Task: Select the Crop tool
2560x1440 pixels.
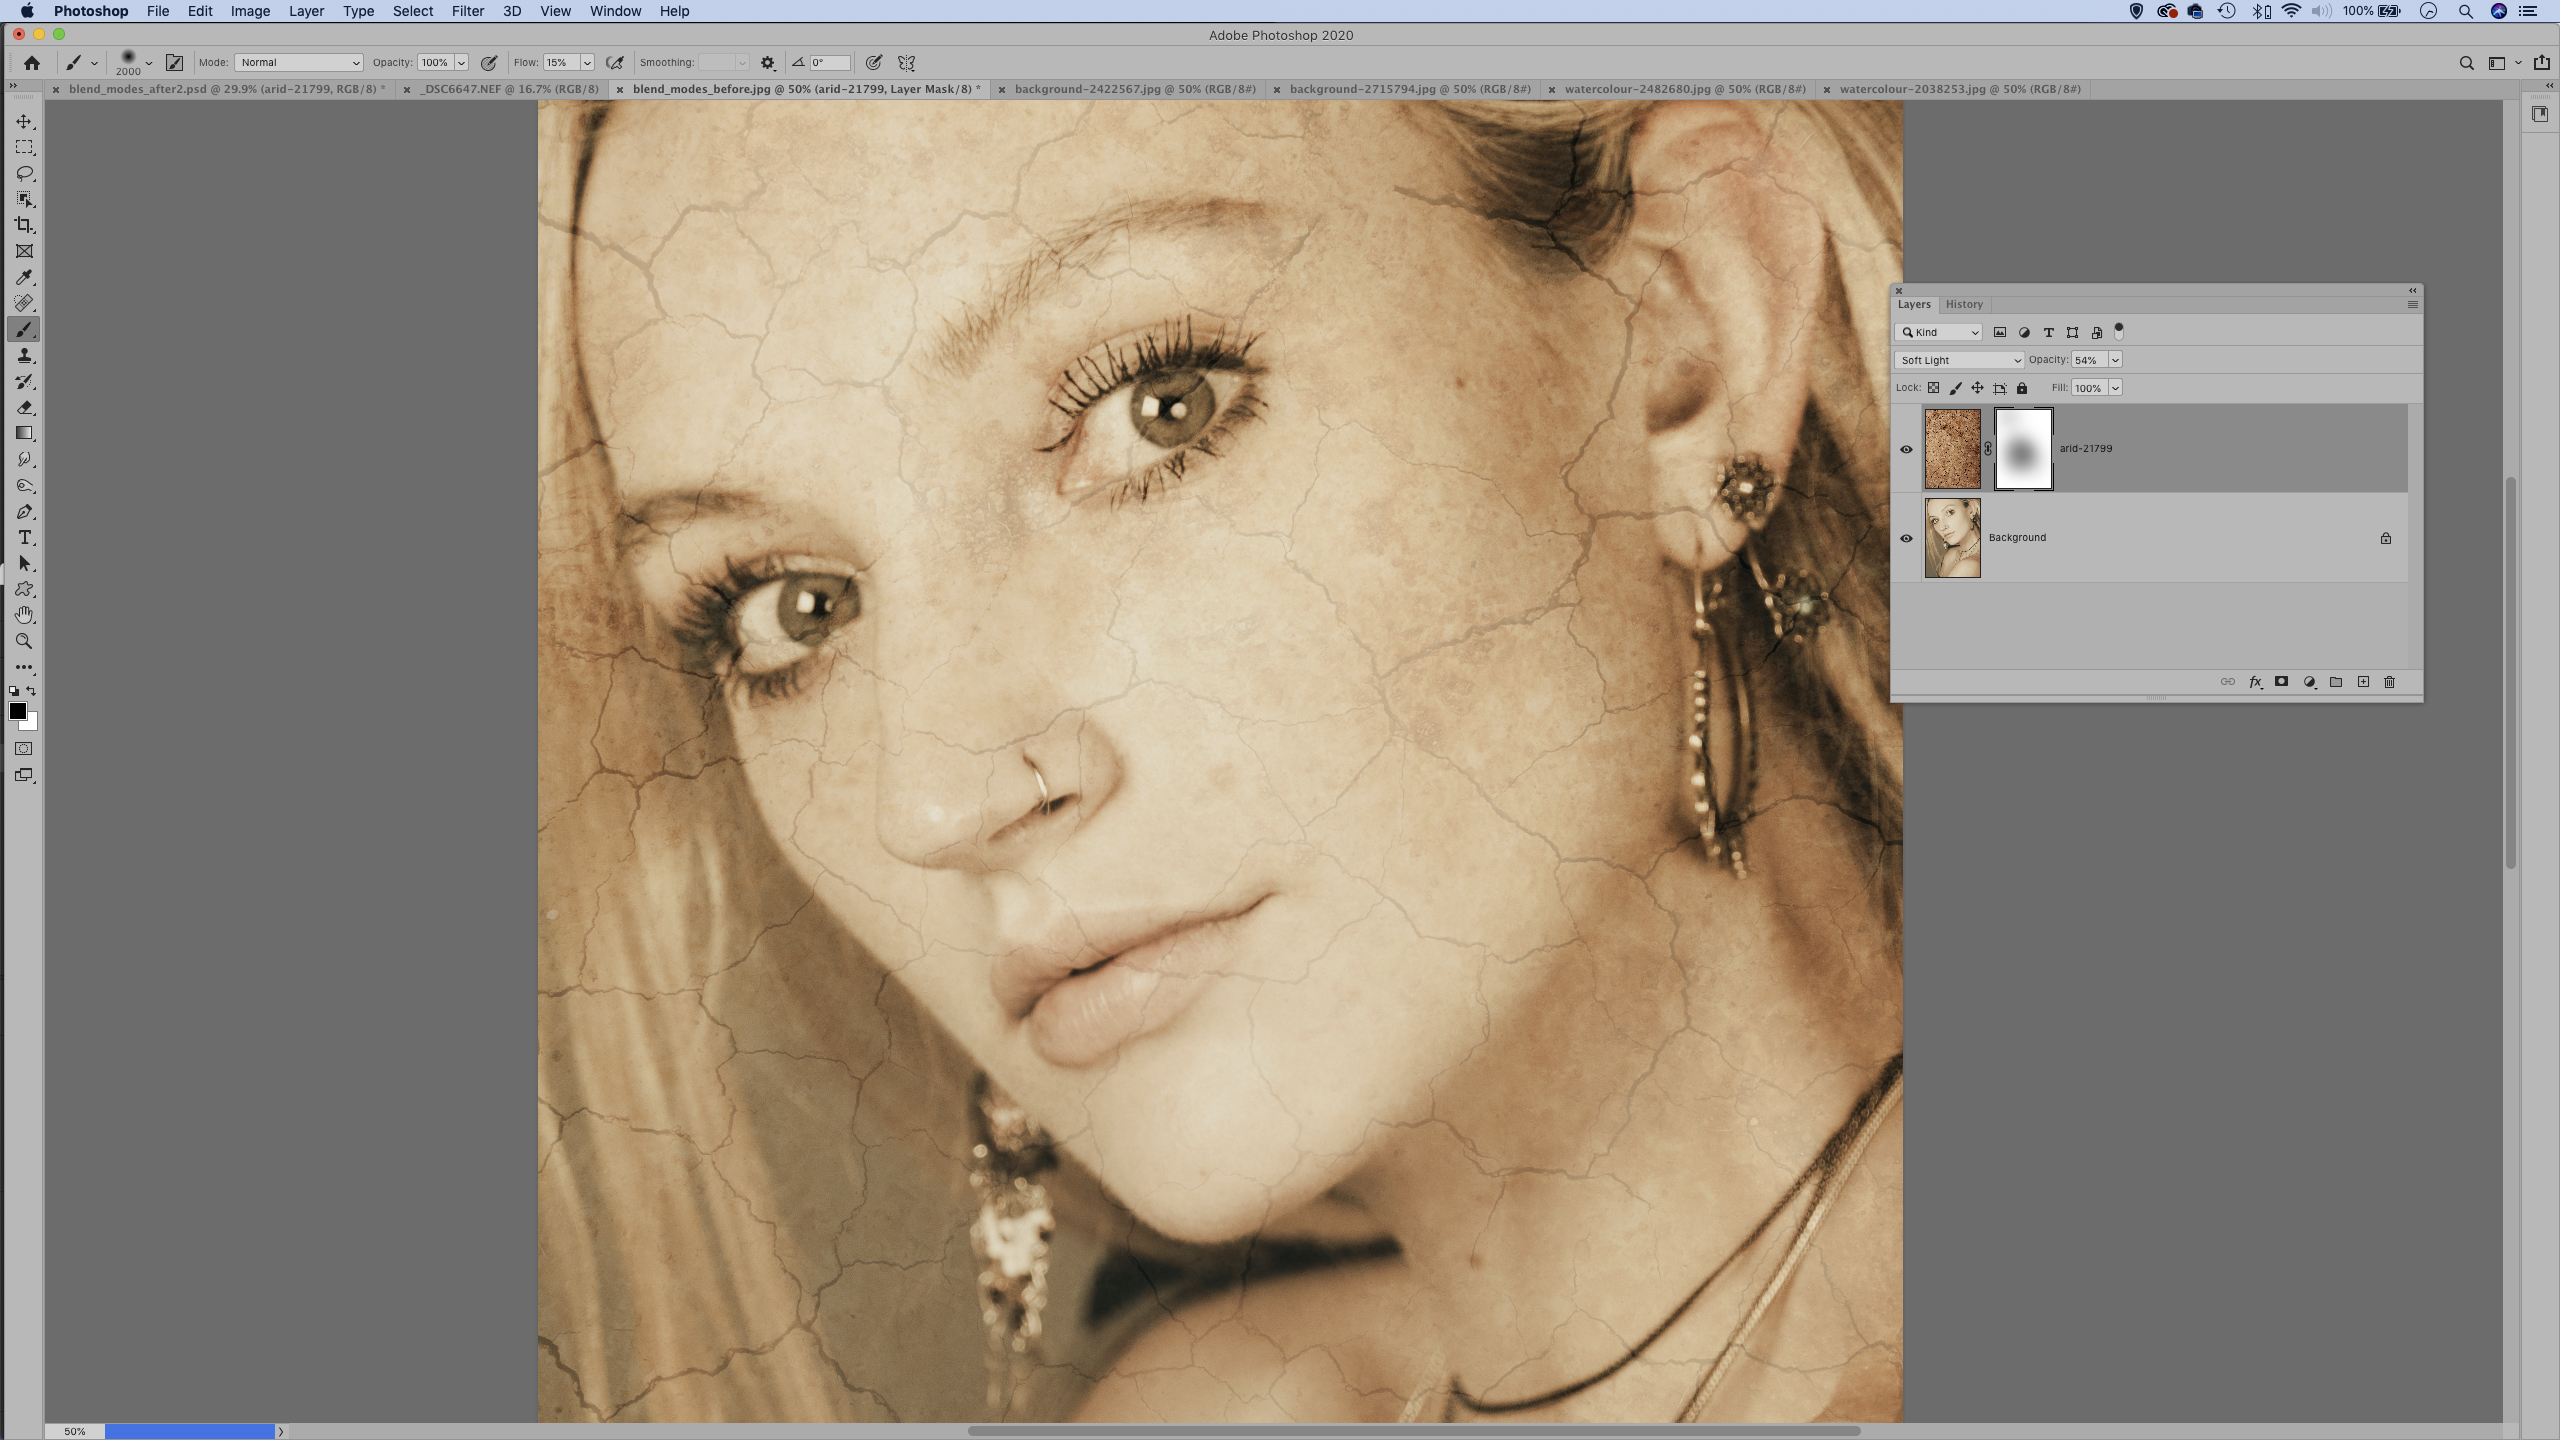Action: (x=24, y=225)
